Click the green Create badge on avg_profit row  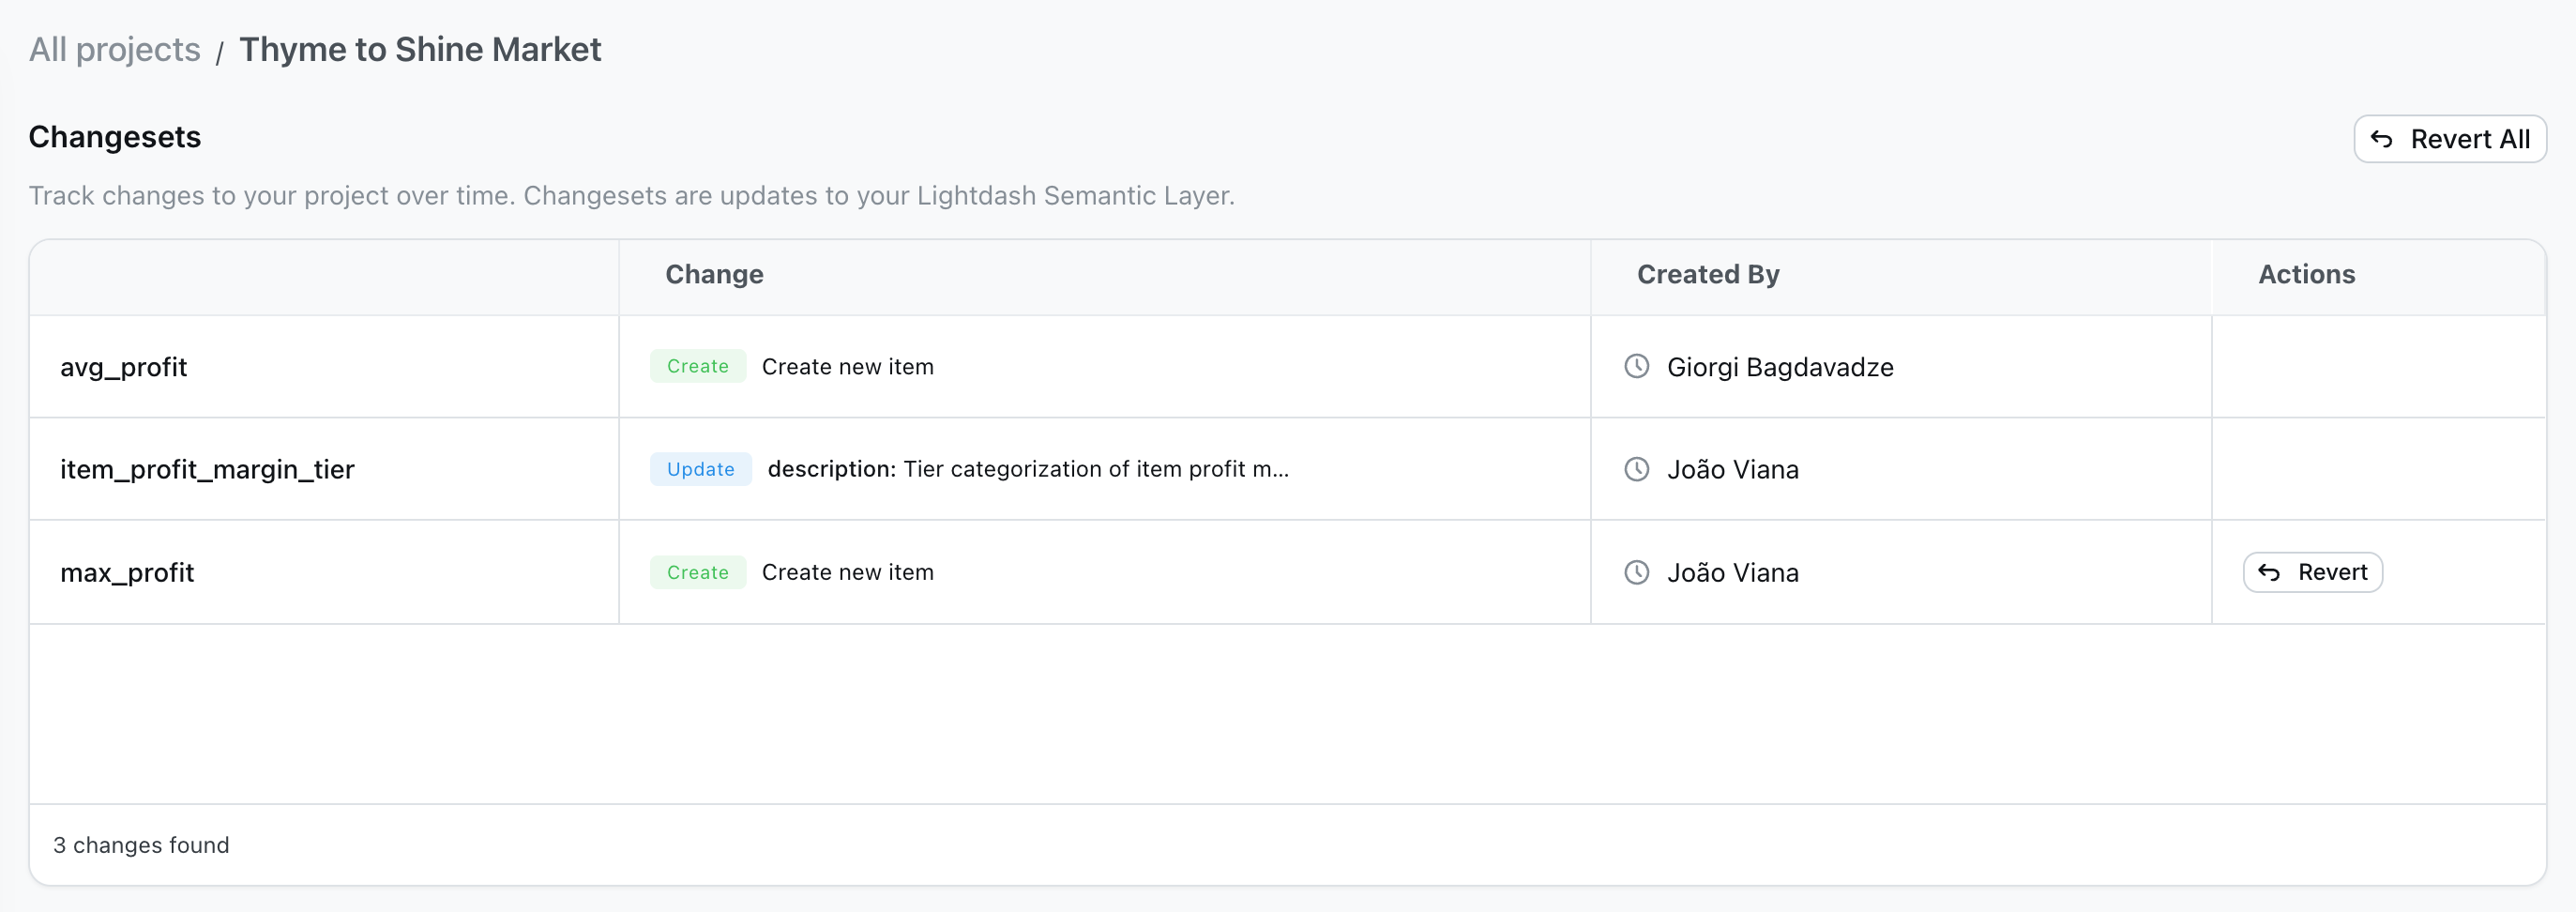(697, 366)
